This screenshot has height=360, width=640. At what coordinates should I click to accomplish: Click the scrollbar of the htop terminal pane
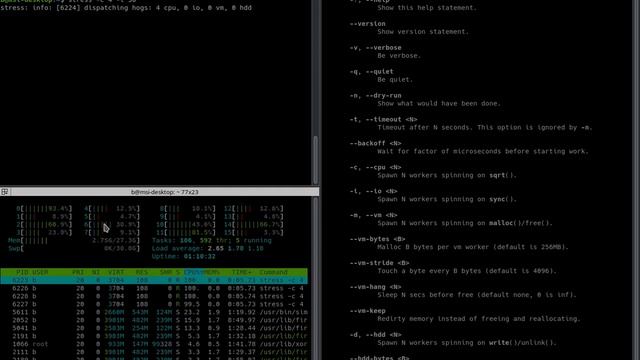coord(315,278)
